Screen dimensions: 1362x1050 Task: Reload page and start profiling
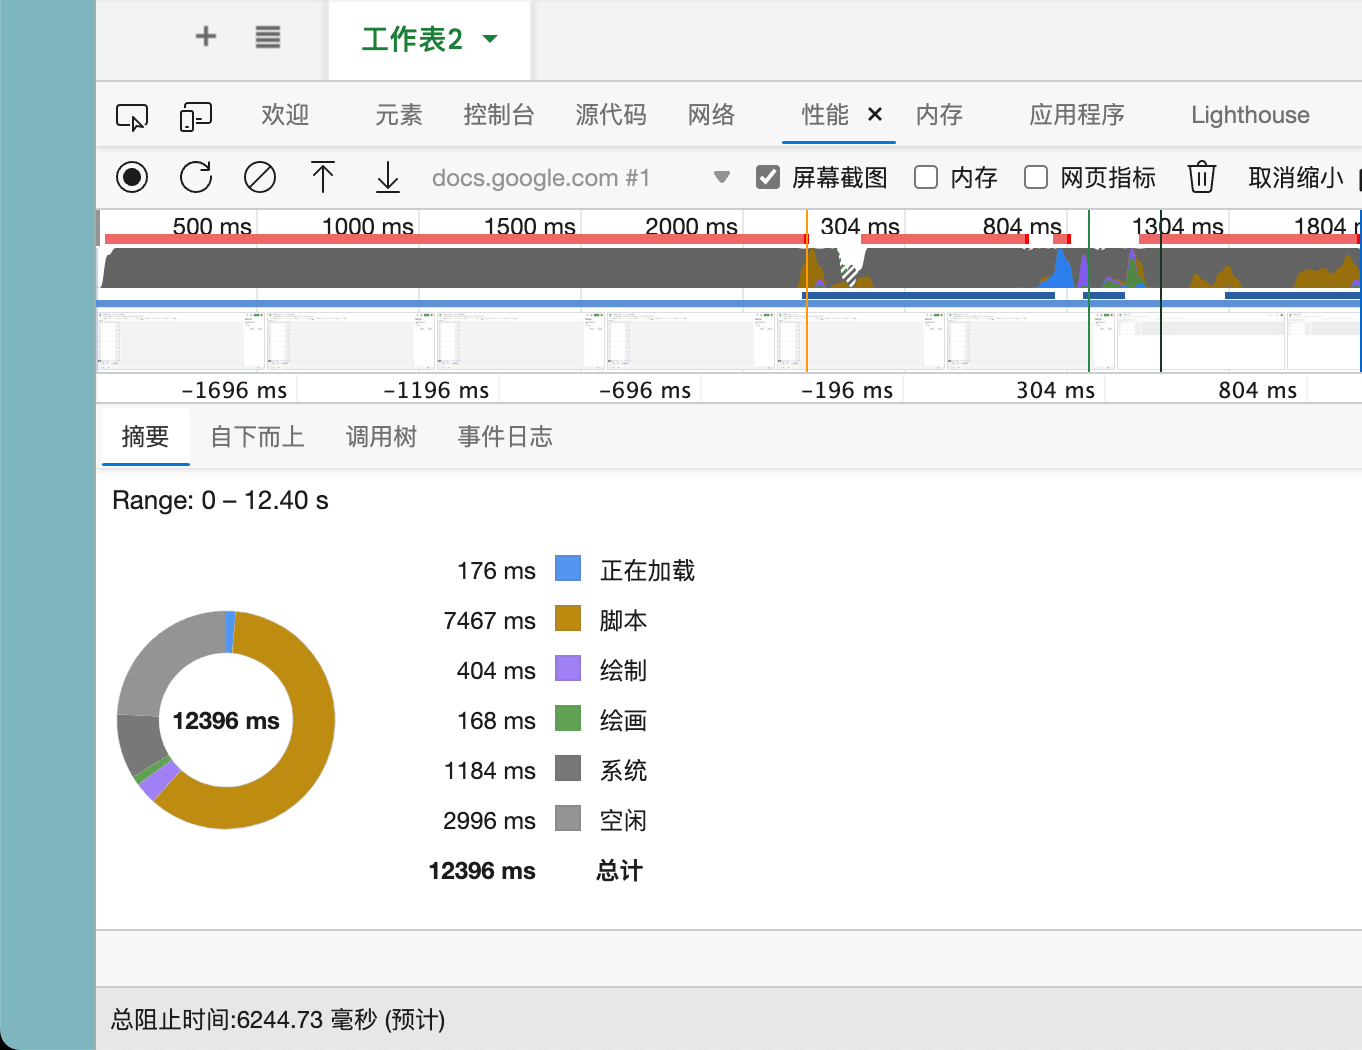point(196,177)
